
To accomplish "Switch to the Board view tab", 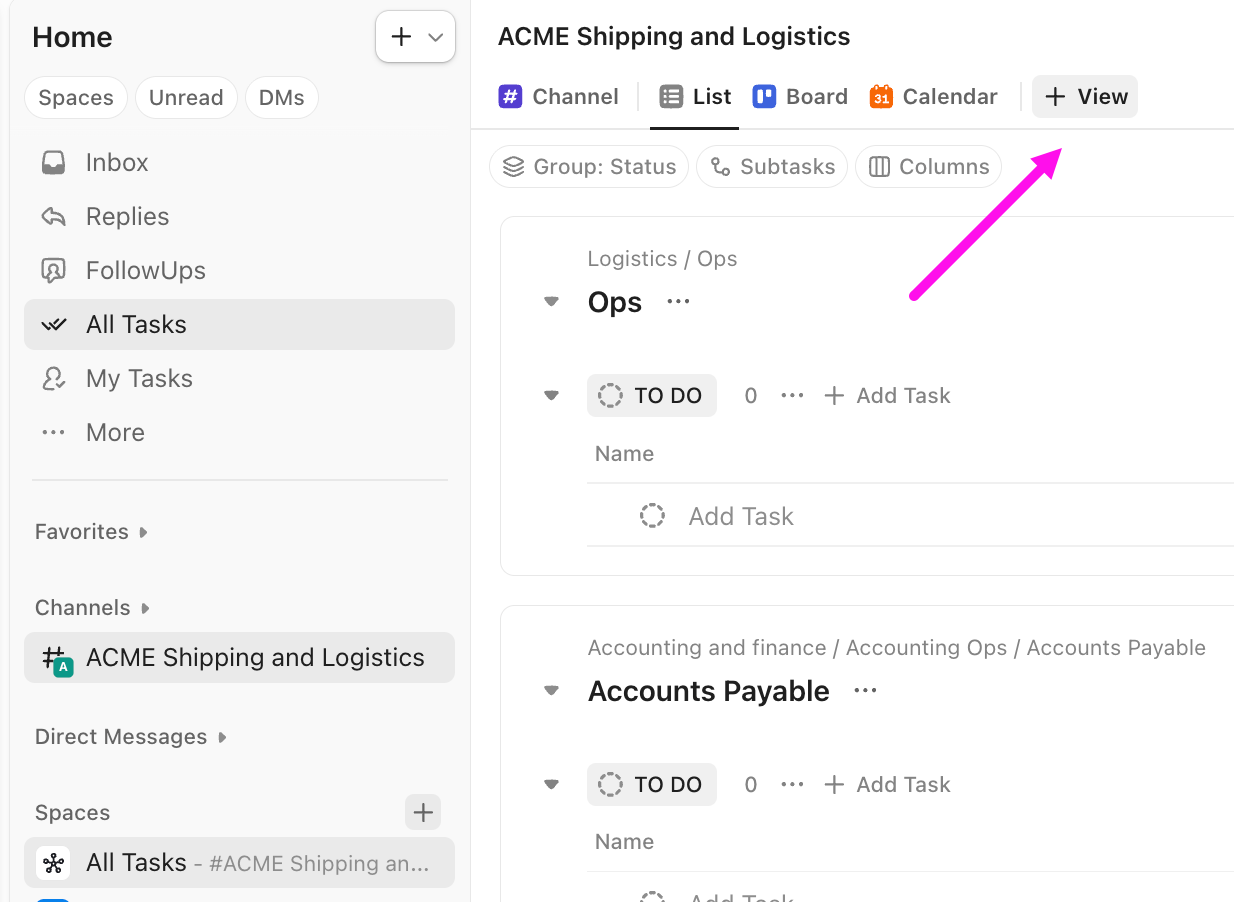I will (x=800, y=96).
